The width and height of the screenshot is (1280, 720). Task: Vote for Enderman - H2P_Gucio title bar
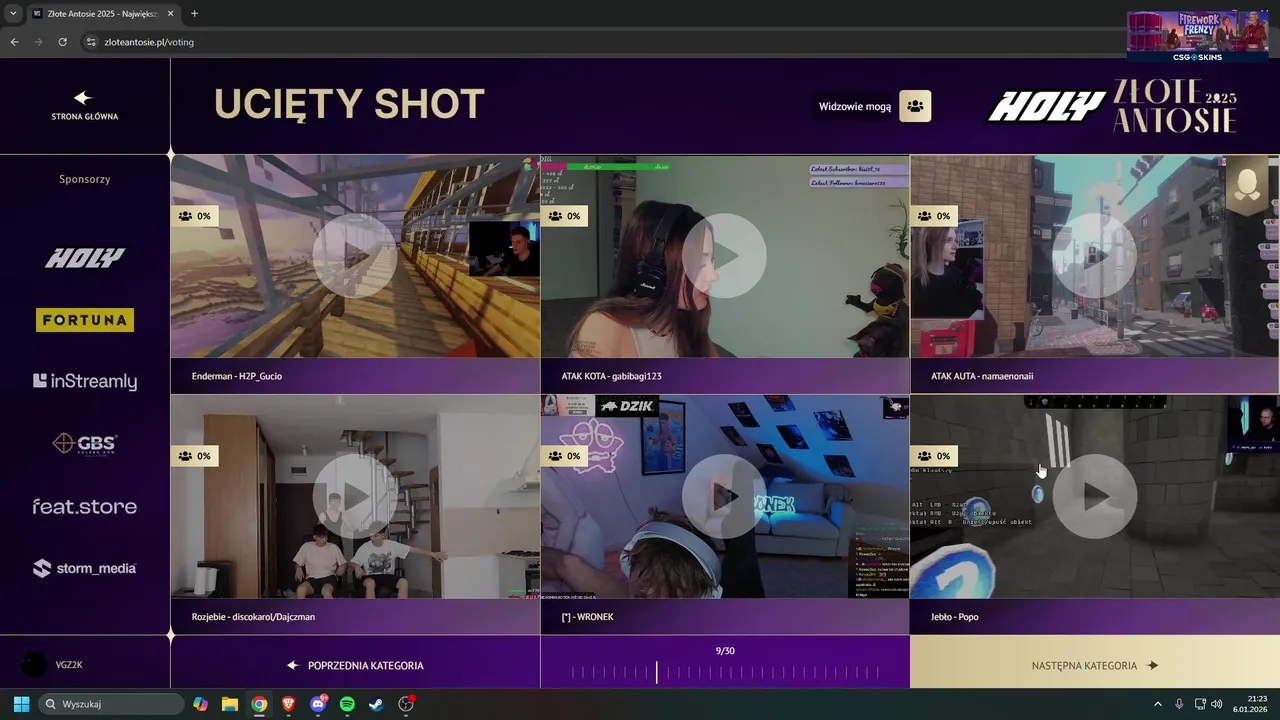pos(355,376)
